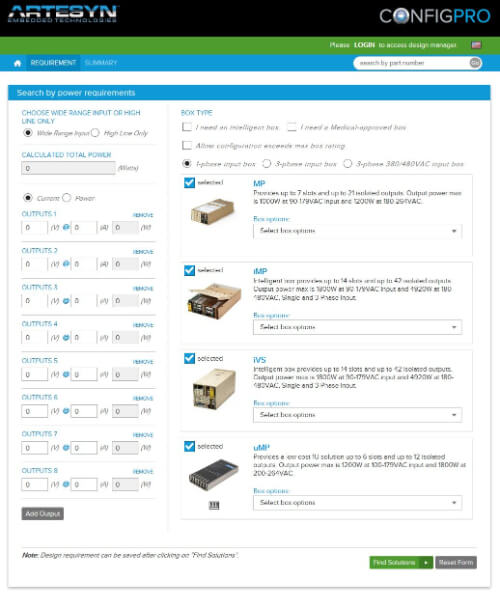Click the Artesyn Embedded Technologies logo
The image size is (500, 598).
63,14
